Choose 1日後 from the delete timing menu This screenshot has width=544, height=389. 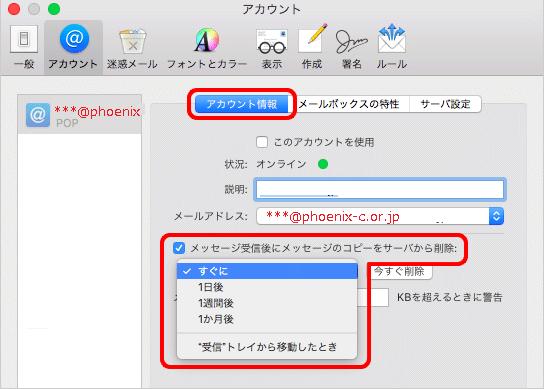pos(267,287)
